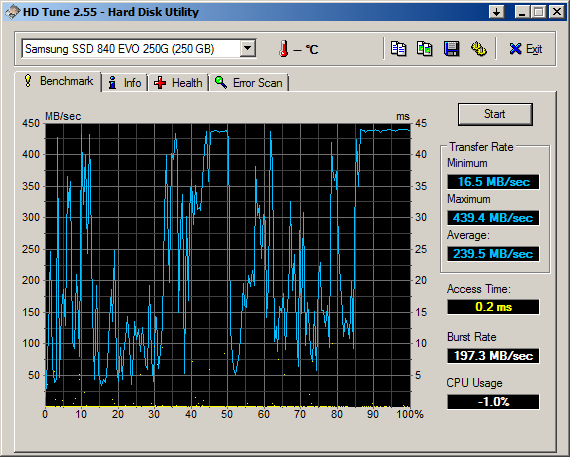Switch to the Benchmark tab
This screenshot has width=570, height=457.
coord(58,81)
